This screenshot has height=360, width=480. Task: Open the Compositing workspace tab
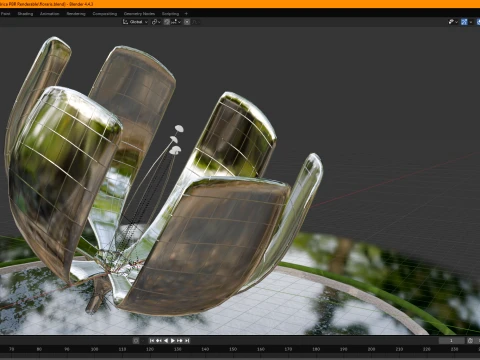[x=105, y=14]
